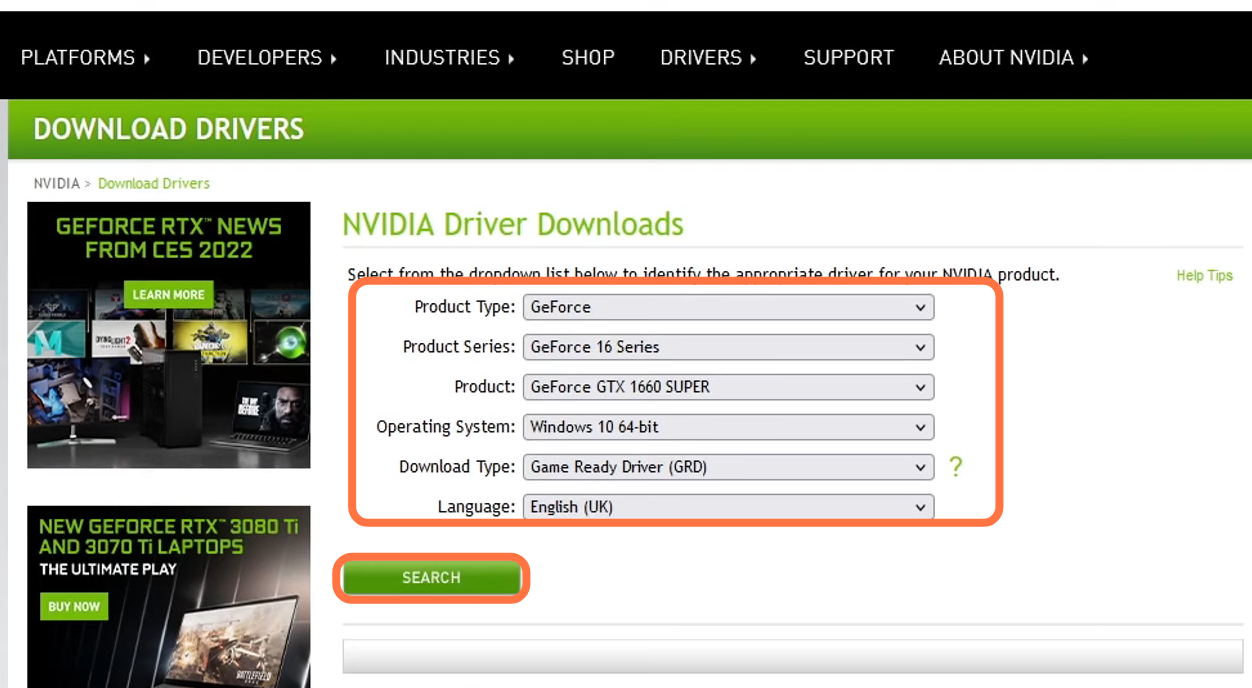Click LEARN MORE on the CES 2022 banner
Viewport: 1252px width, 688px height.
168,295
